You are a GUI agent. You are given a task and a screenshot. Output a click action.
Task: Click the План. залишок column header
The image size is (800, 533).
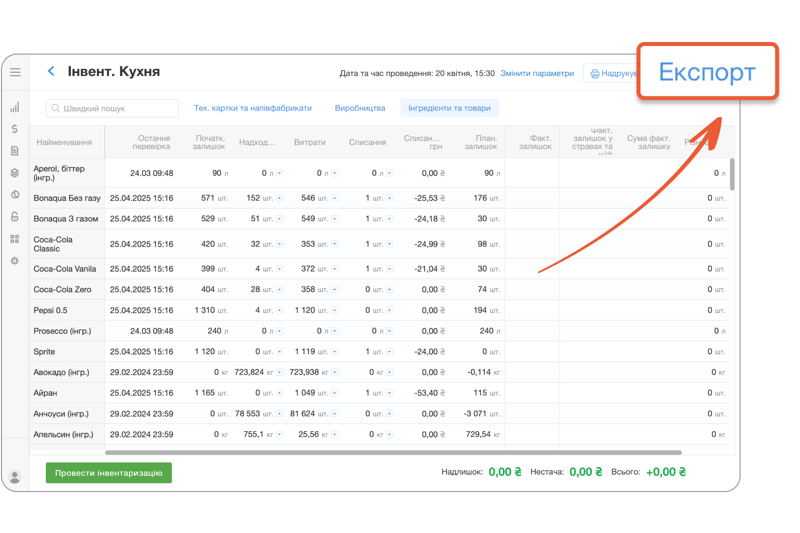tap(481, 142)
